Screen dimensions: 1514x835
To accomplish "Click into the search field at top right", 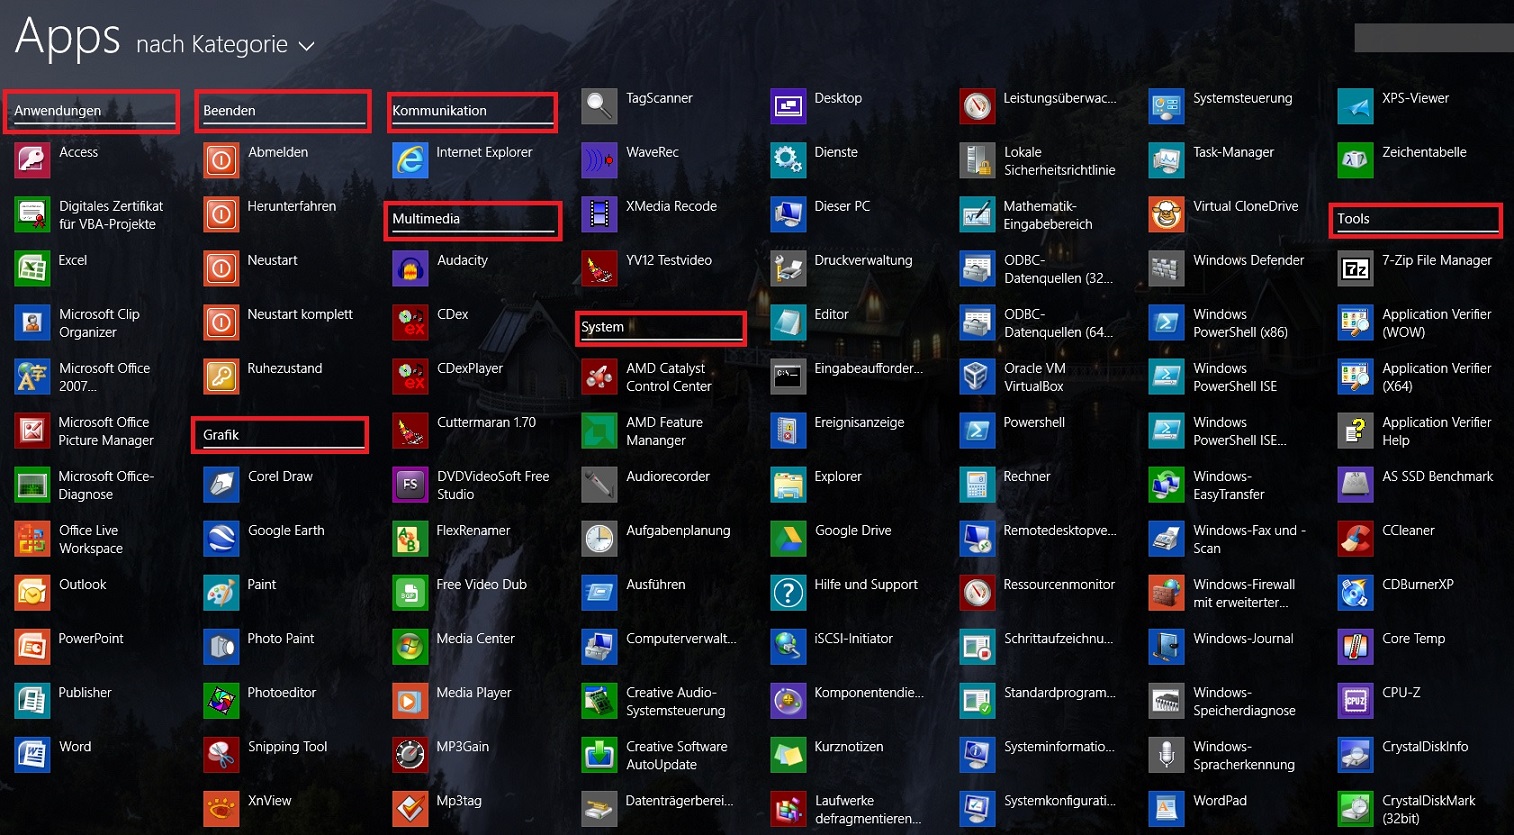I will pos(1434,38).
